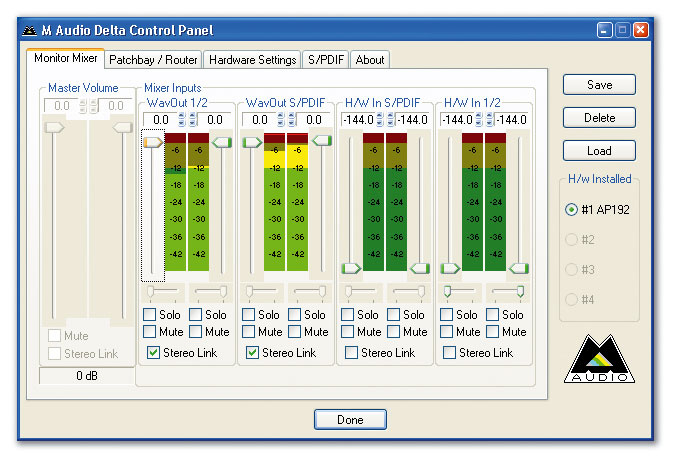The height and width of the screenshot is (463, 674).
Task: Click the WavOut 1/2 right level value field
Action: point(214,120)
